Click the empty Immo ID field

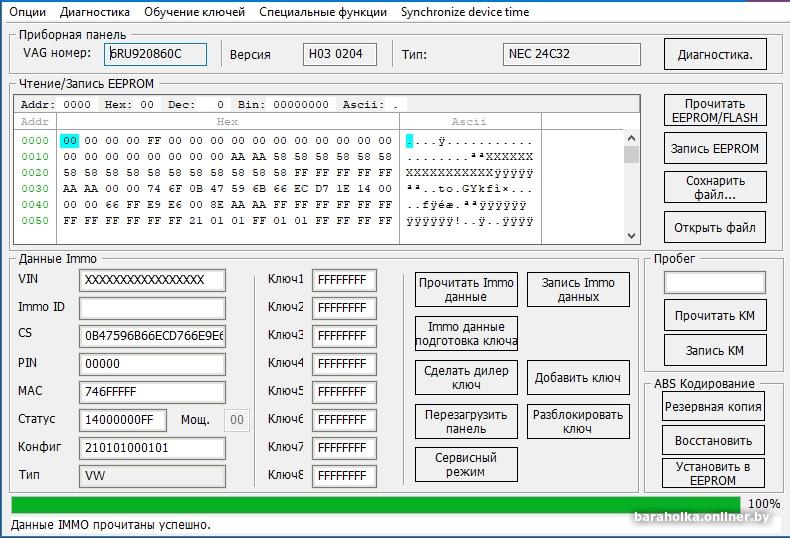pos(152,308)
